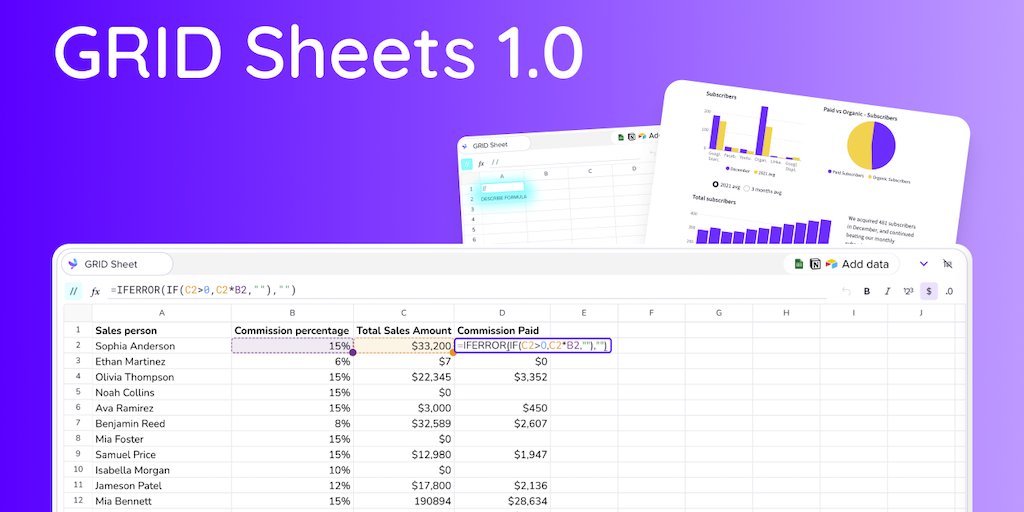
Task: Click the 12% commission percentage cell
Action: coord(293,486)
